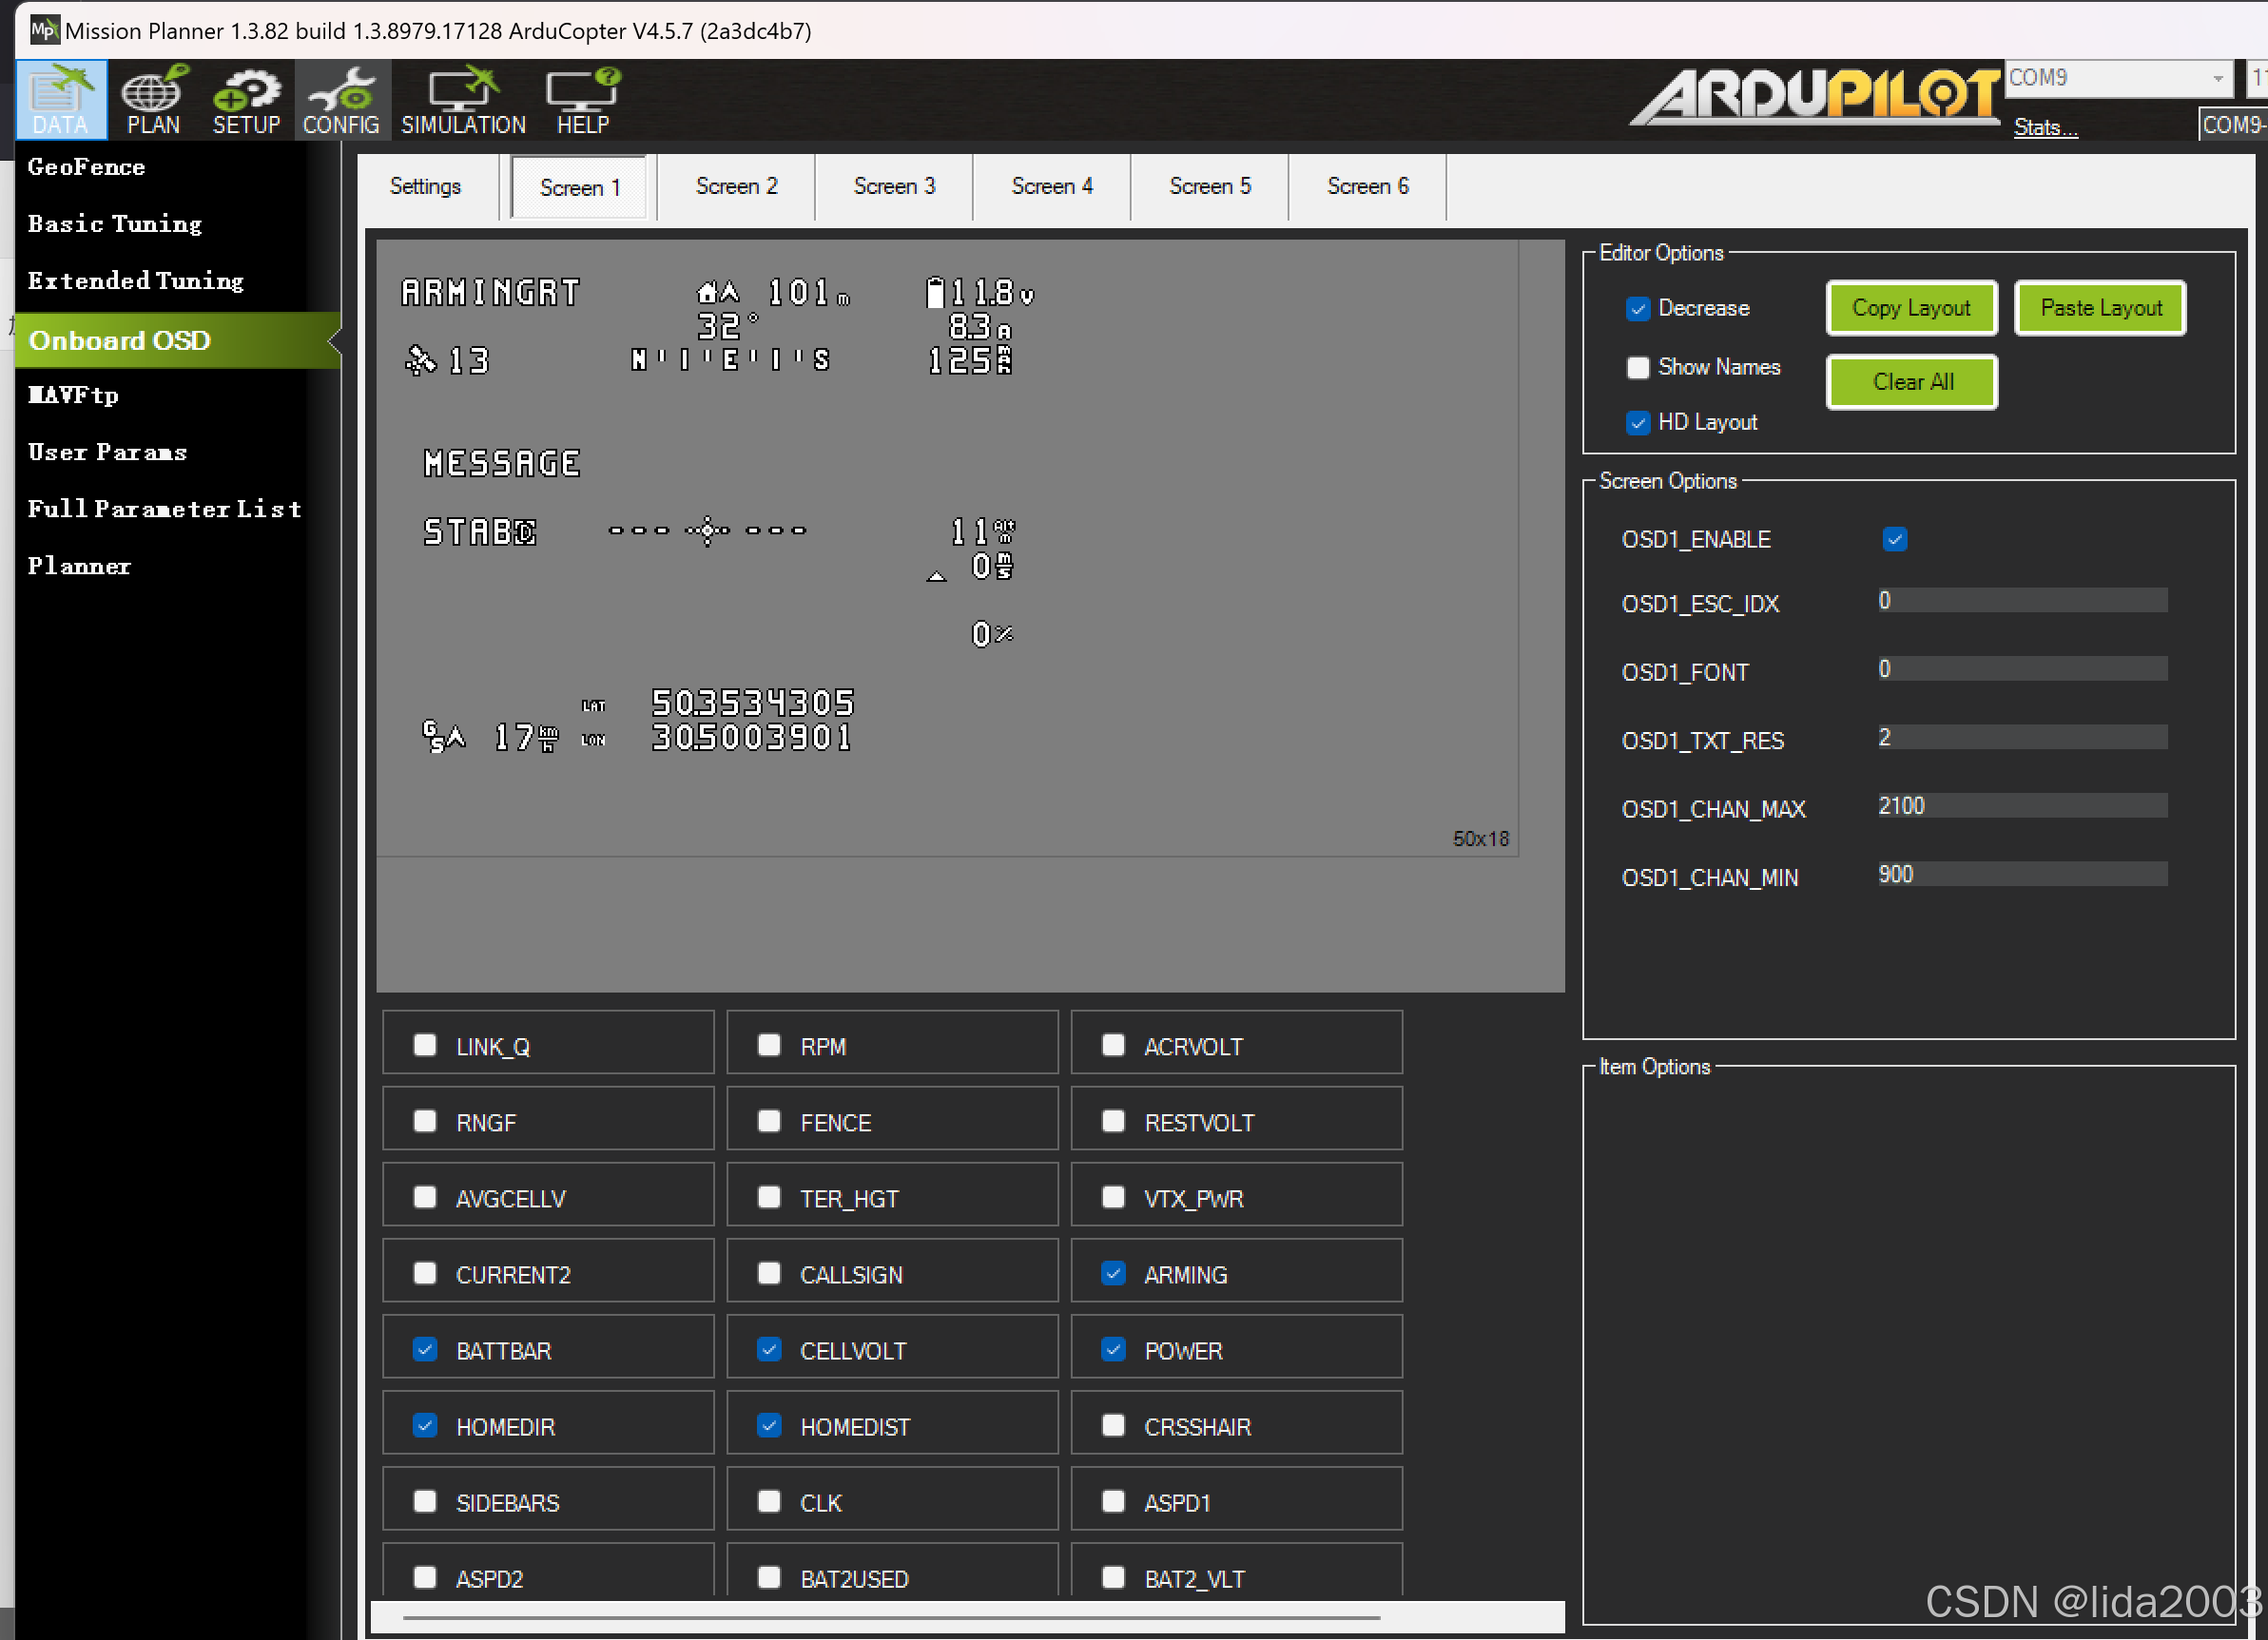Viewport: 2268px width, 1640px height.
Task: Open the Full Parameter List page
Action: point(165,509)
